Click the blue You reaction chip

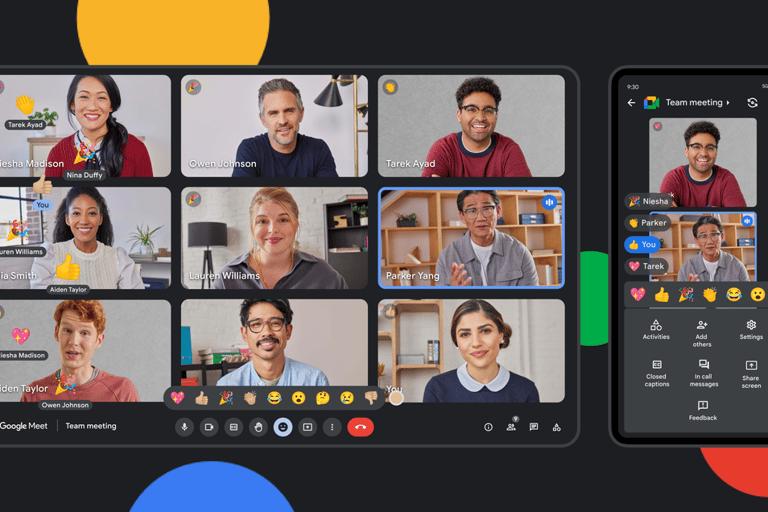pos(642,244)
